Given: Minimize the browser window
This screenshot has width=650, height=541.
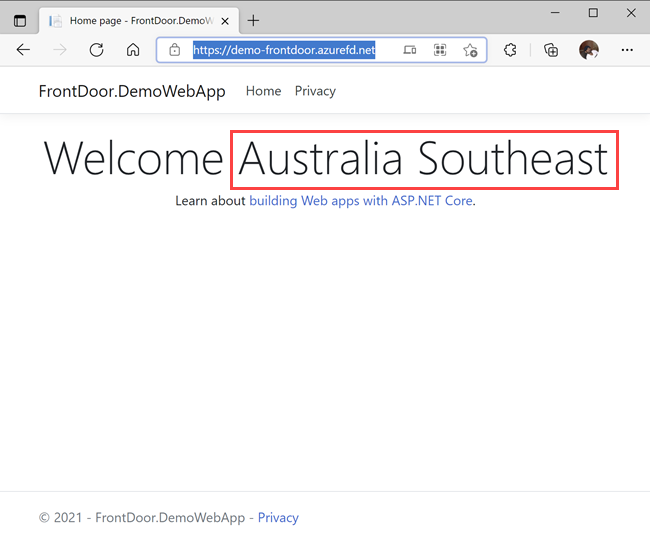Looking at the screenshot, I should click(555, 13).
